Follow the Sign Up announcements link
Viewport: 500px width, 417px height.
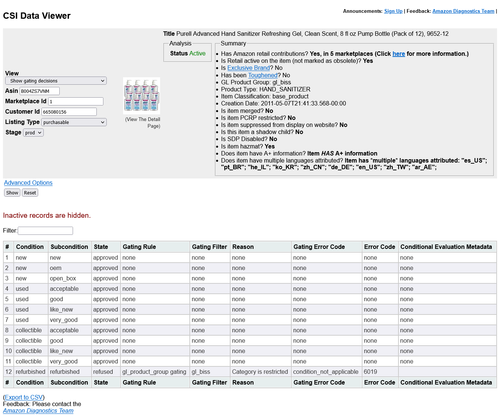tap(393, 11)
